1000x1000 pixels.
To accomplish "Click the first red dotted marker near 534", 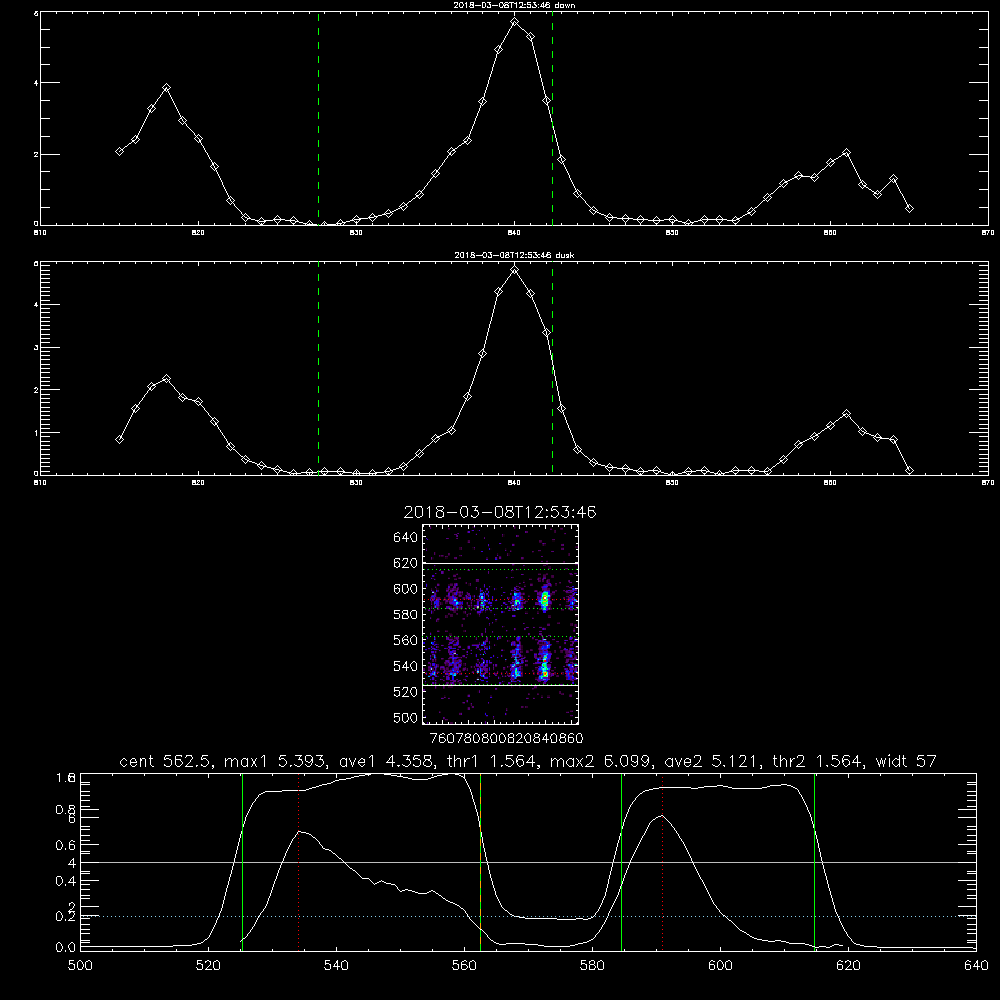I will coord(298,862).
